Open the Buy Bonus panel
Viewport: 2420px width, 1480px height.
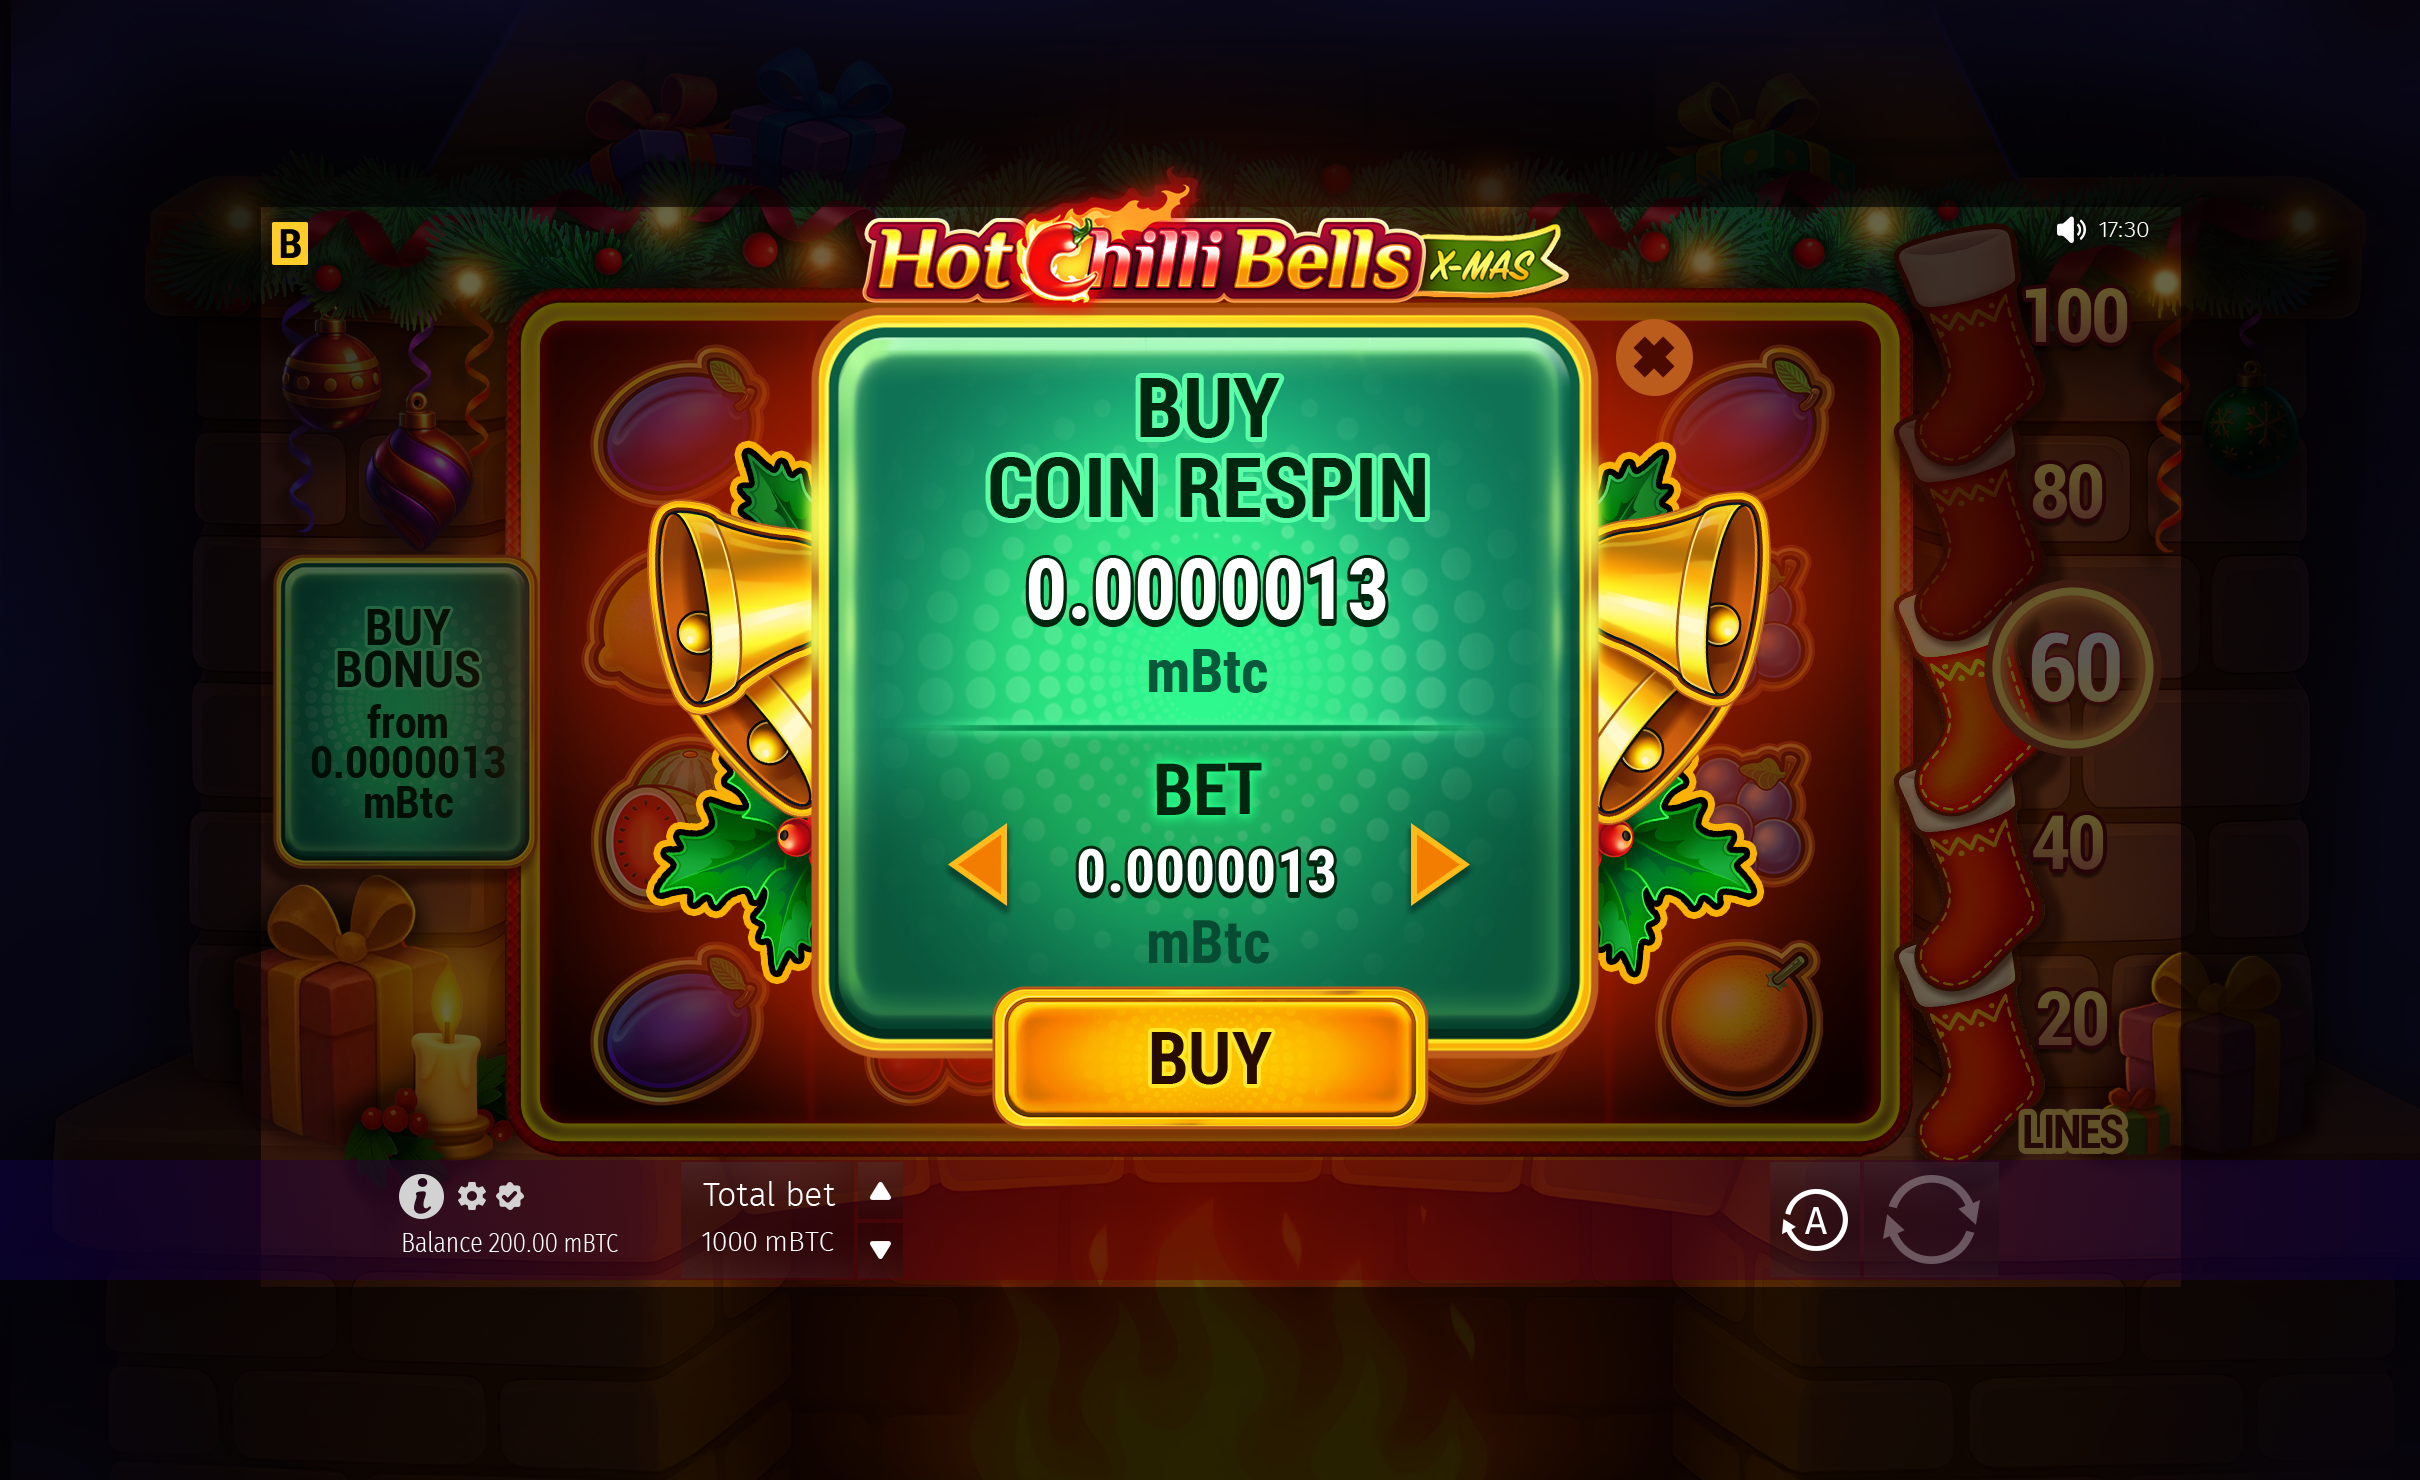(x=406, y=712)
